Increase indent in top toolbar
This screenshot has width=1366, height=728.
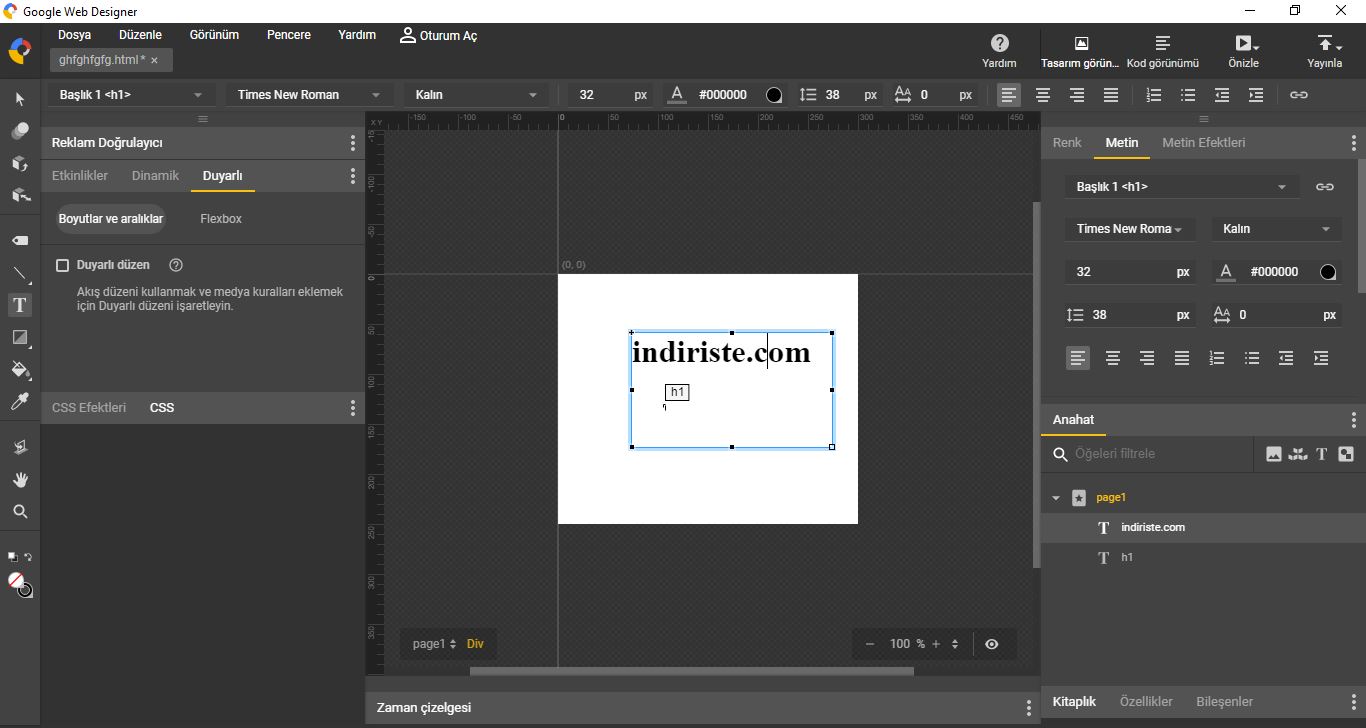pos(1256,95)
